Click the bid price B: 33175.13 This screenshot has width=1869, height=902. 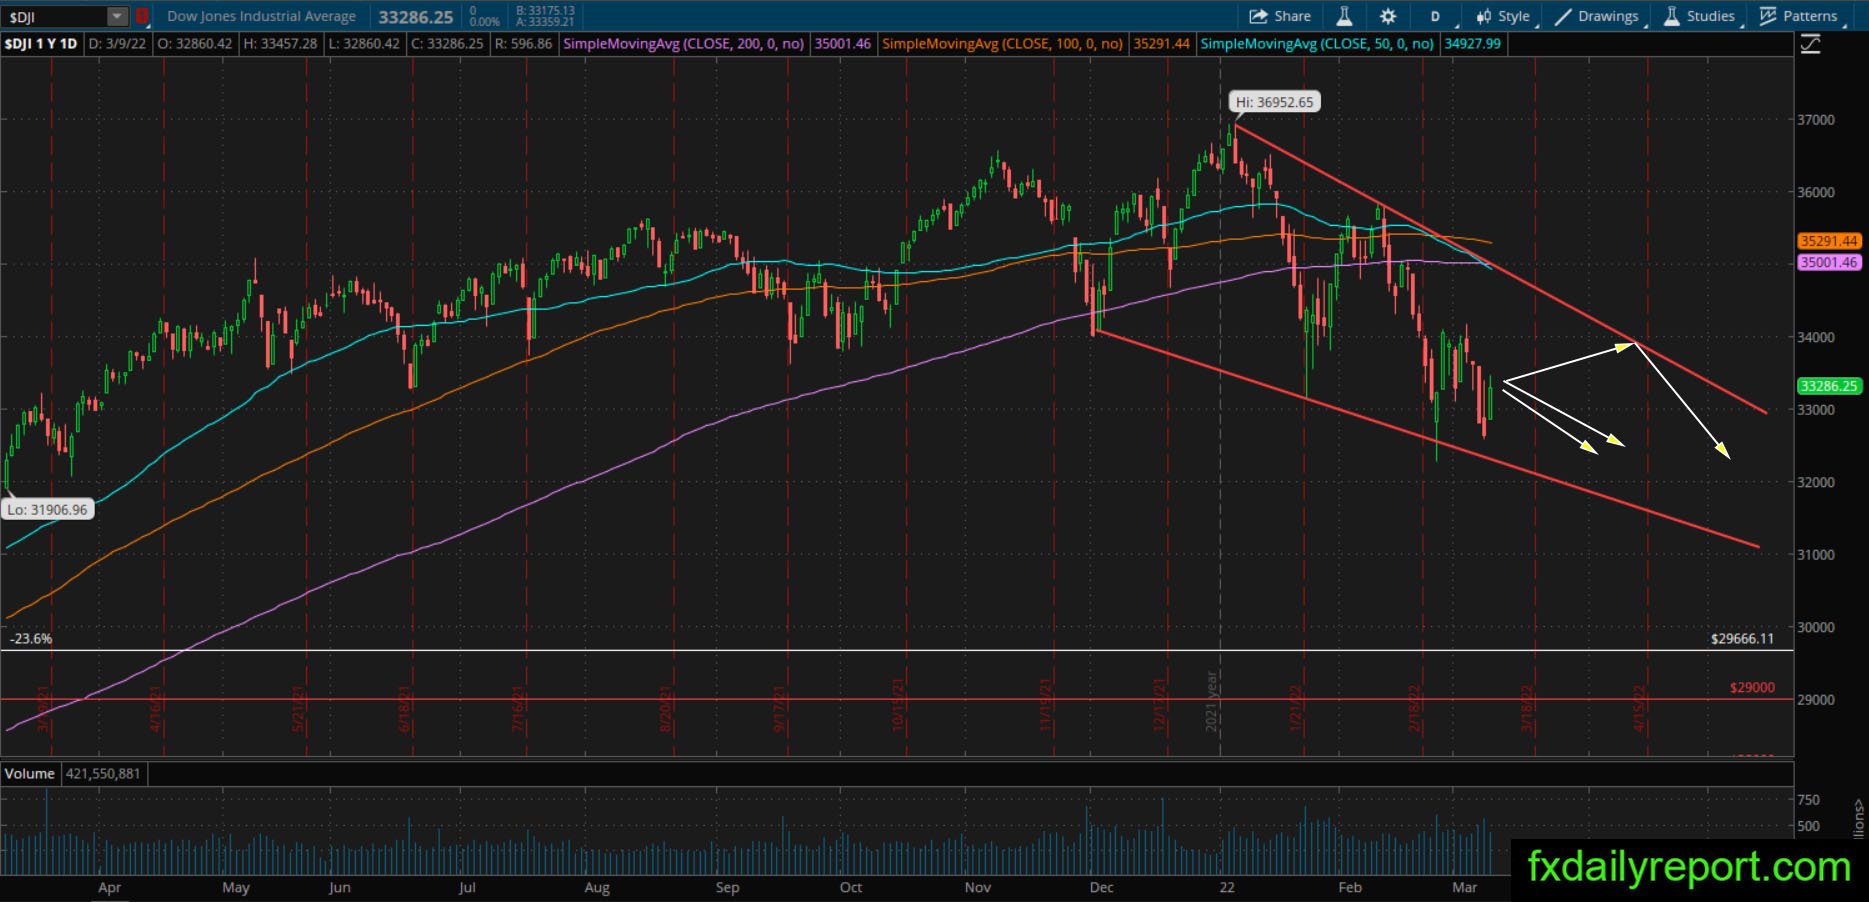pyautogui.click(x=545, y=11)
